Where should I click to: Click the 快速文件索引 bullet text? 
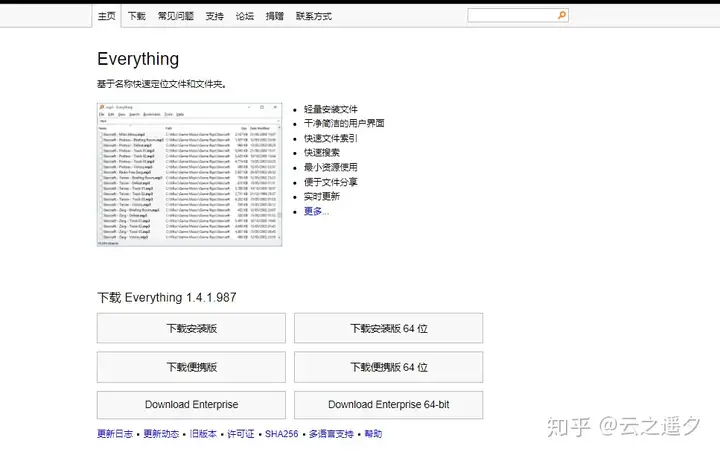point(331,138)
